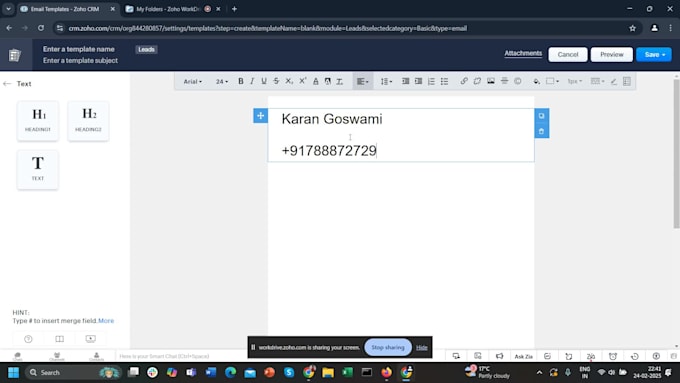Open File Explorer from the taskbar

[x=328, y=372]
